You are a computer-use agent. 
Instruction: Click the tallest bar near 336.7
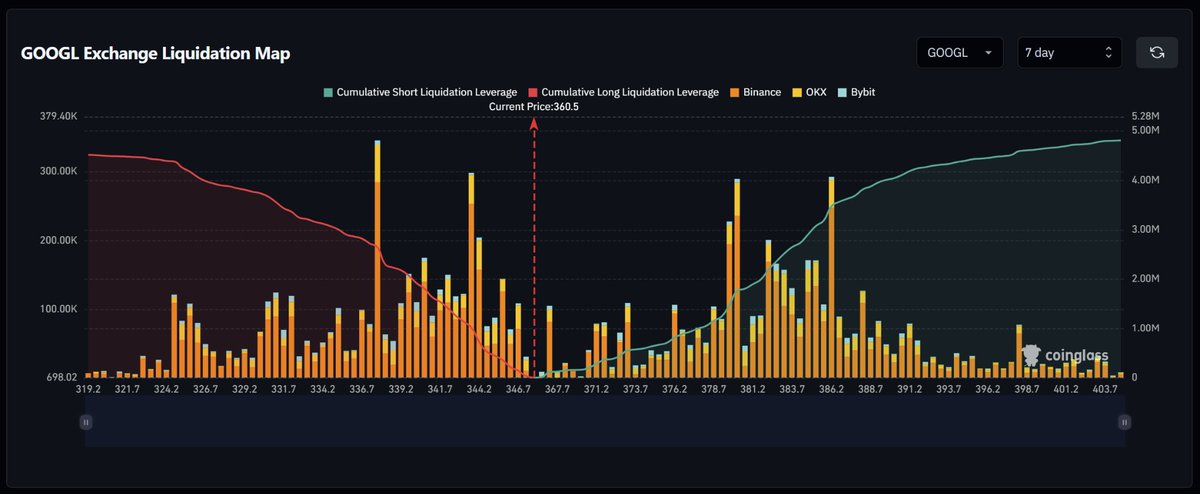(x=377, y=259)
